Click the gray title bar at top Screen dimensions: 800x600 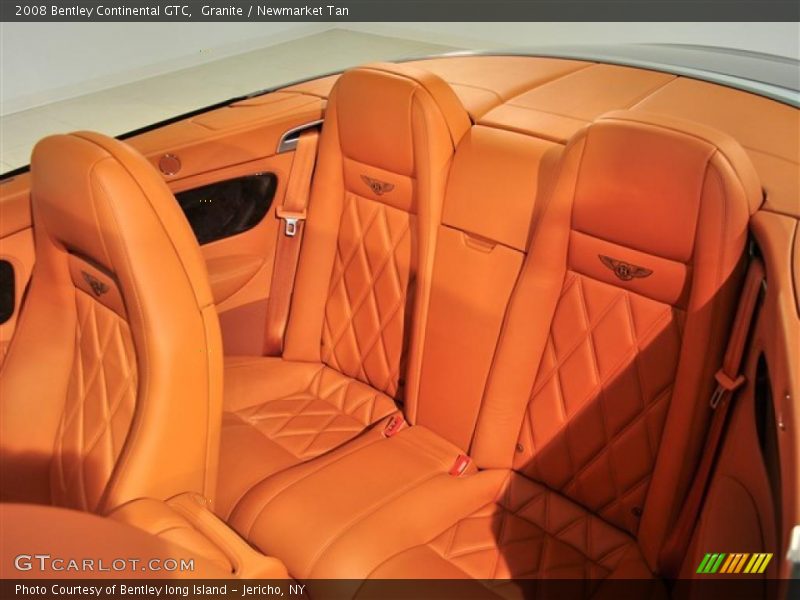click(x=400, y=12)
